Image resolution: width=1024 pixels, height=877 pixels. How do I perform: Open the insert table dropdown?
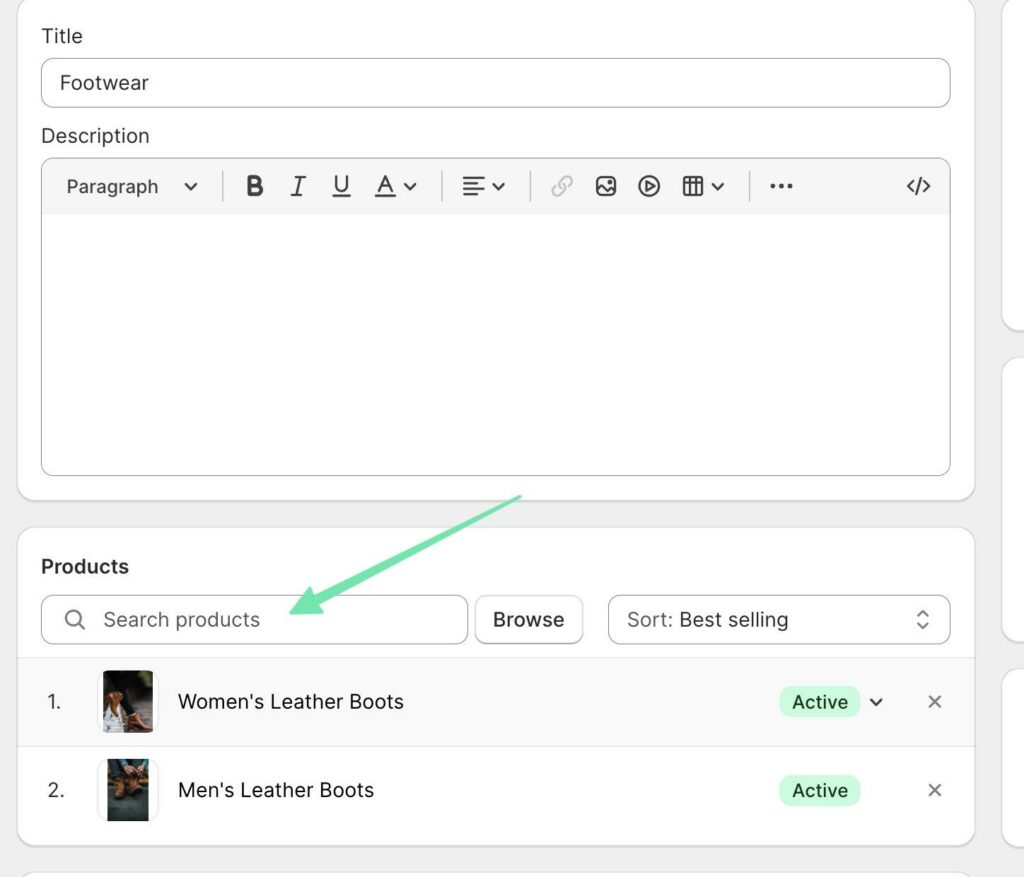(x=703, y=186)
